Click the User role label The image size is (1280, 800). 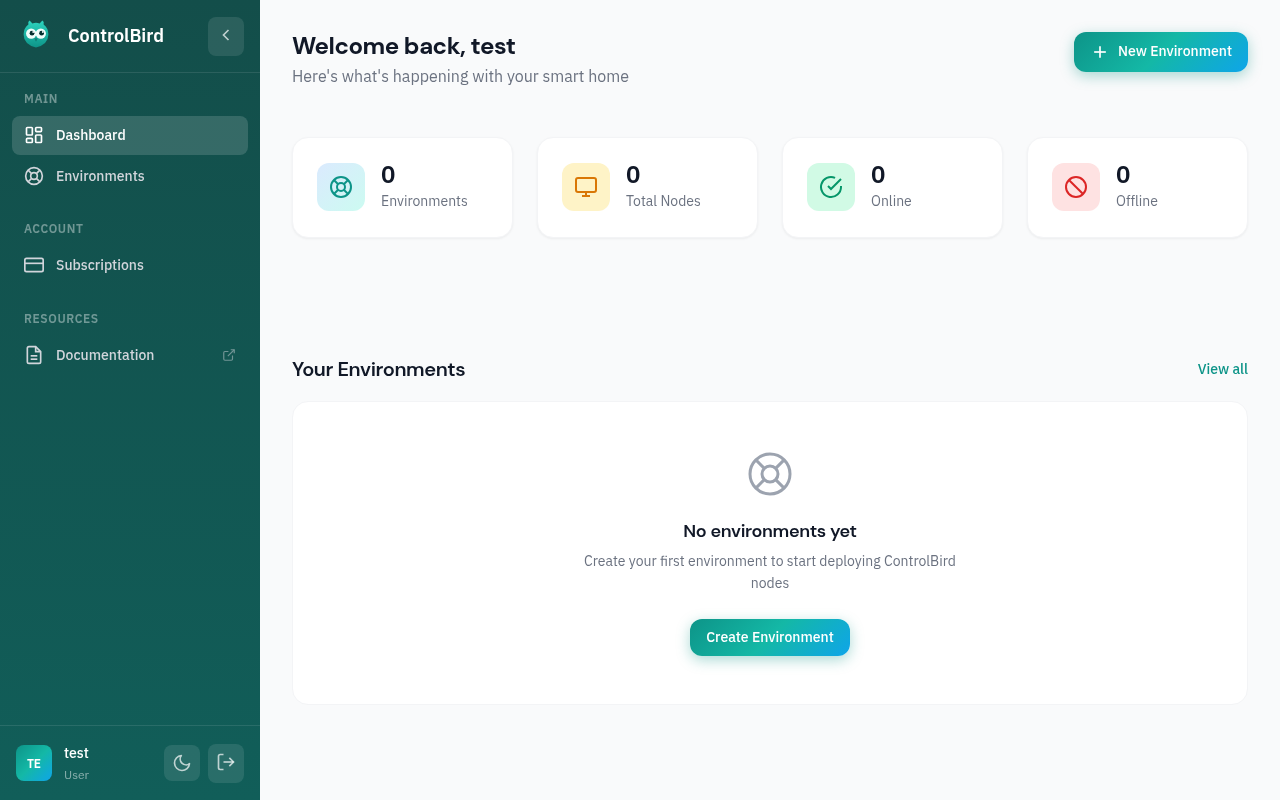pyautogui.click(x=76, y=775)
